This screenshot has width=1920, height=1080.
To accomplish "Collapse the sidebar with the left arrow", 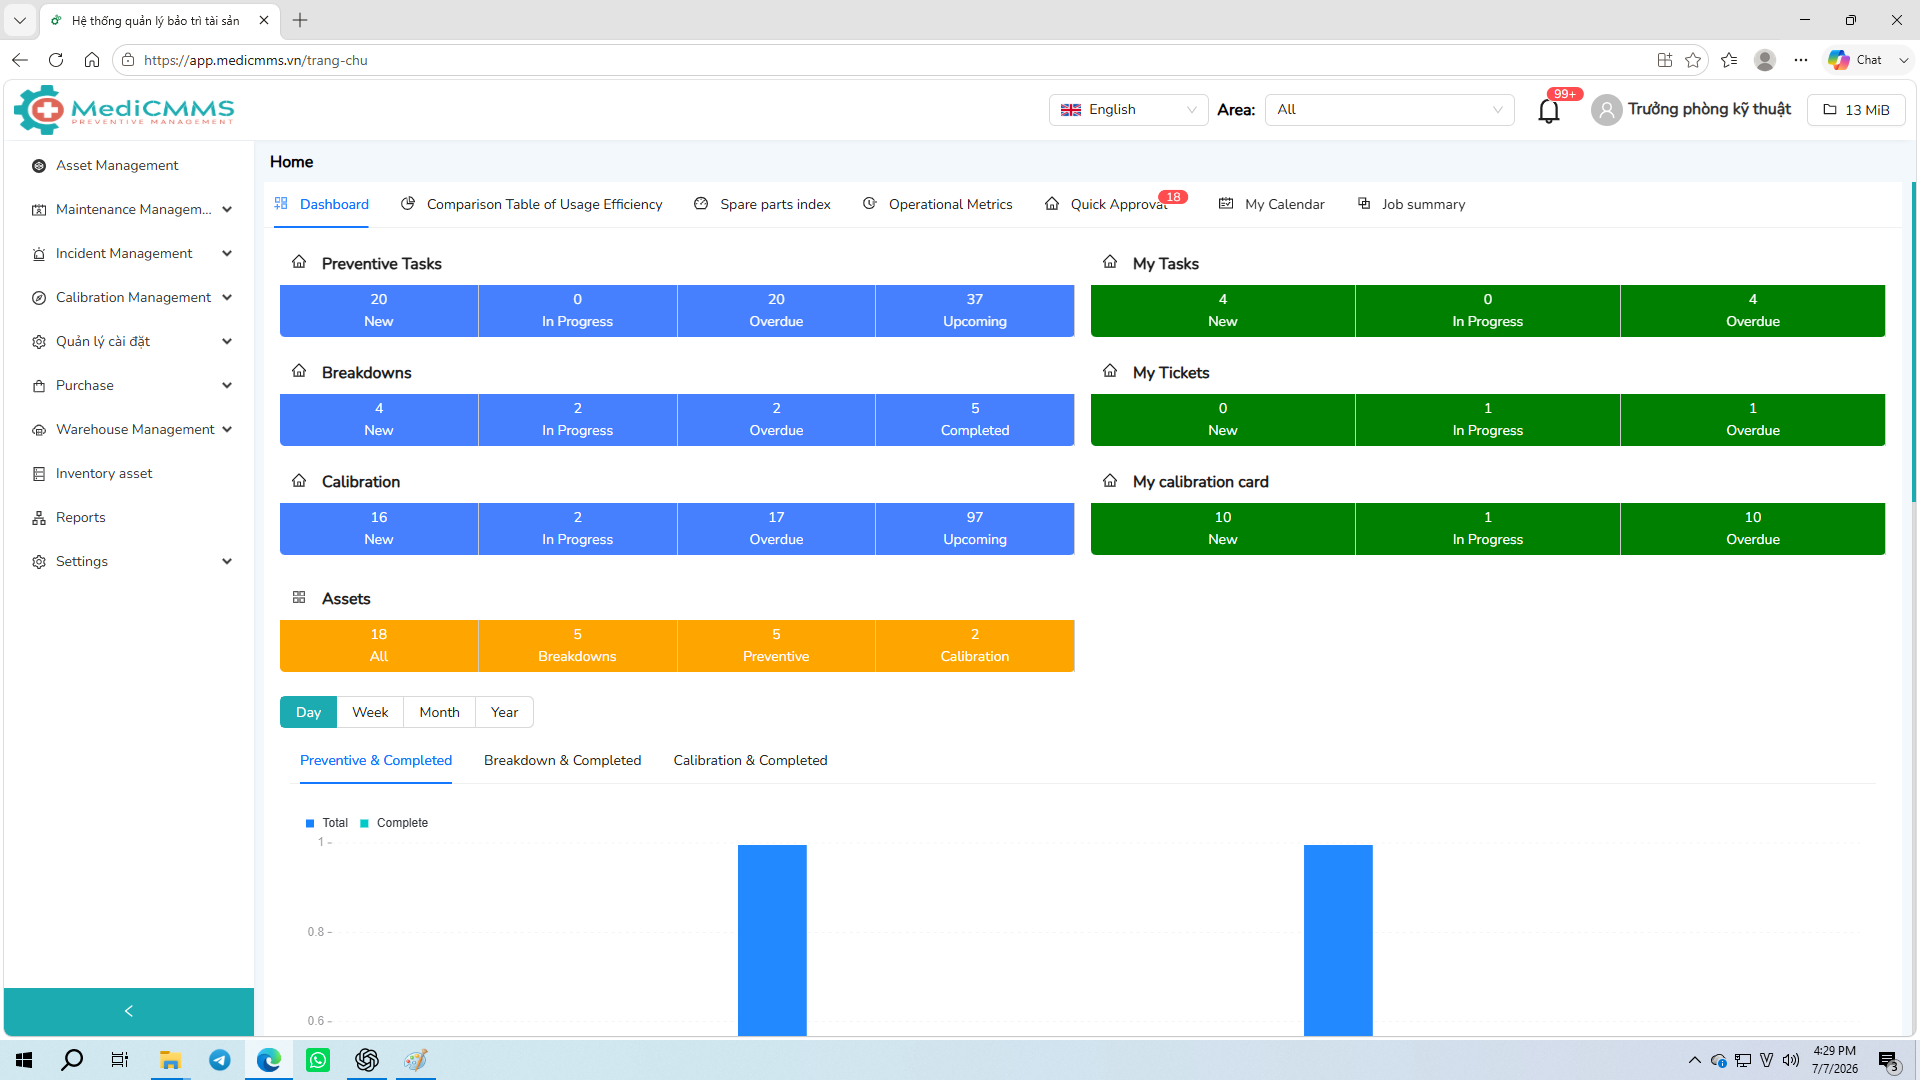I will (129, 1011).
